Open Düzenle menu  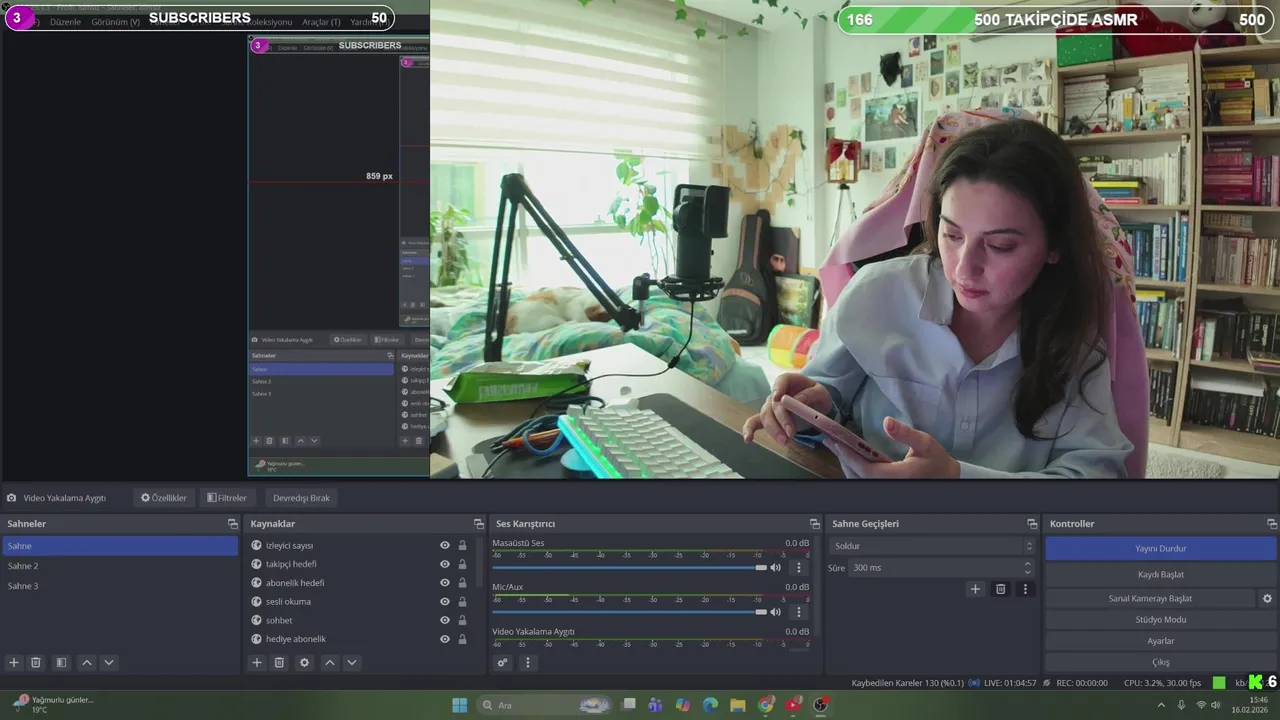[65, 22]
